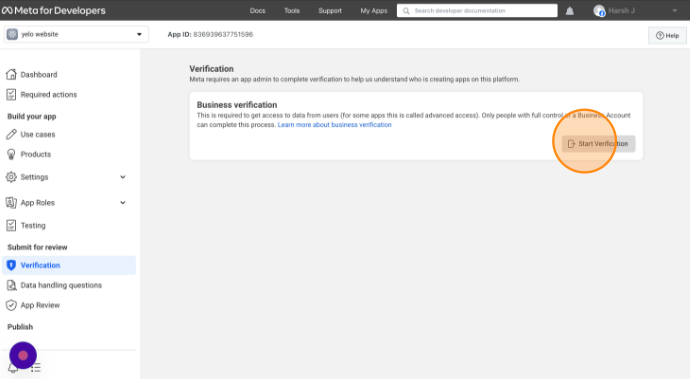The width and height of the screenshot is (690, 379).
Task: Click the Publish section label
Action: point(20,327)
